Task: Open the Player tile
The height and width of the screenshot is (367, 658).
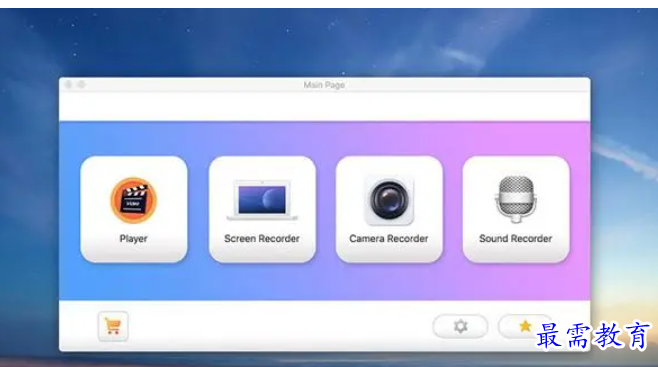Action: tap(134, 209)
